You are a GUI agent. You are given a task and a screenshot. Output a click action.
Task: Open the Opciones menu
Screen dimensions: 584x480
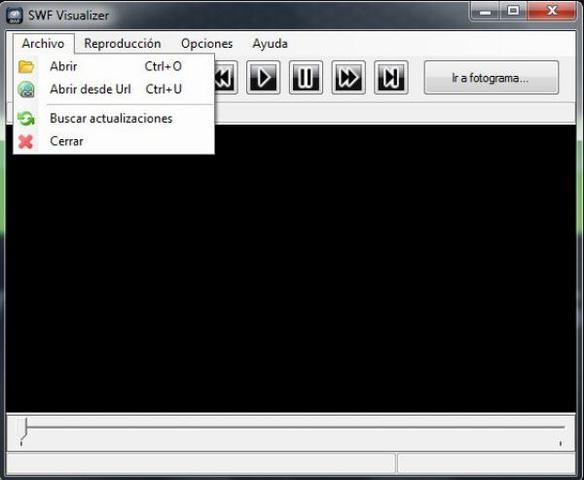tap(207, 44)
